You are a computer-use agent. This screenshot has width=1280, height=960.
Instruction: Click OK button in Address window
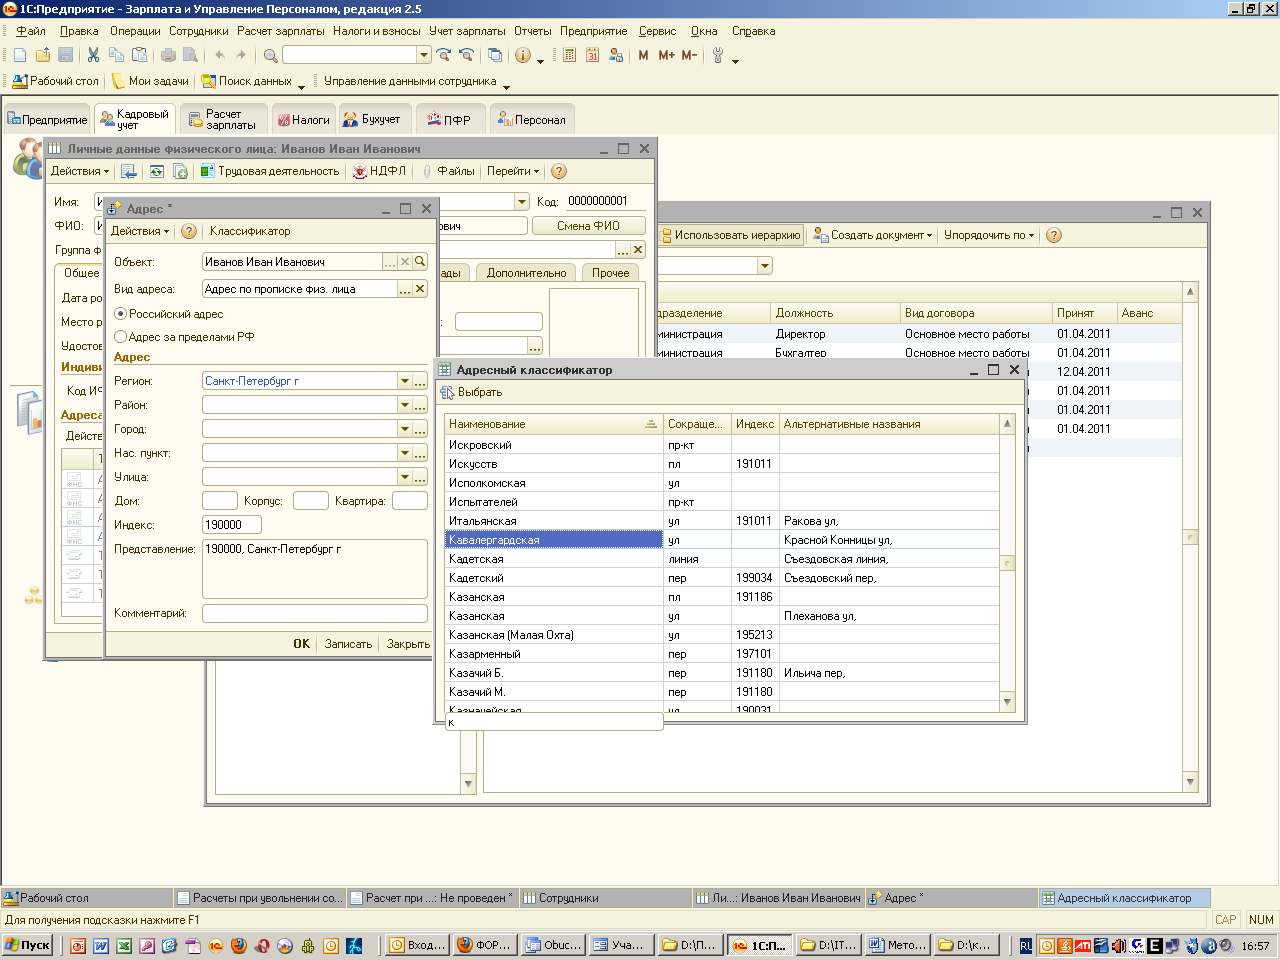301,644
